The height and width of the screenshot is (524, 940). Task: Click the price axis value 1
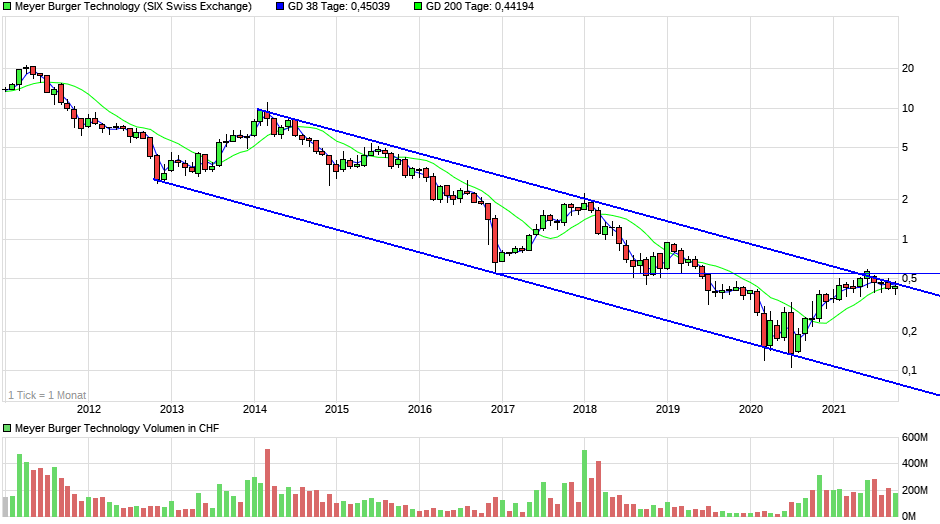tap(905, 239)
